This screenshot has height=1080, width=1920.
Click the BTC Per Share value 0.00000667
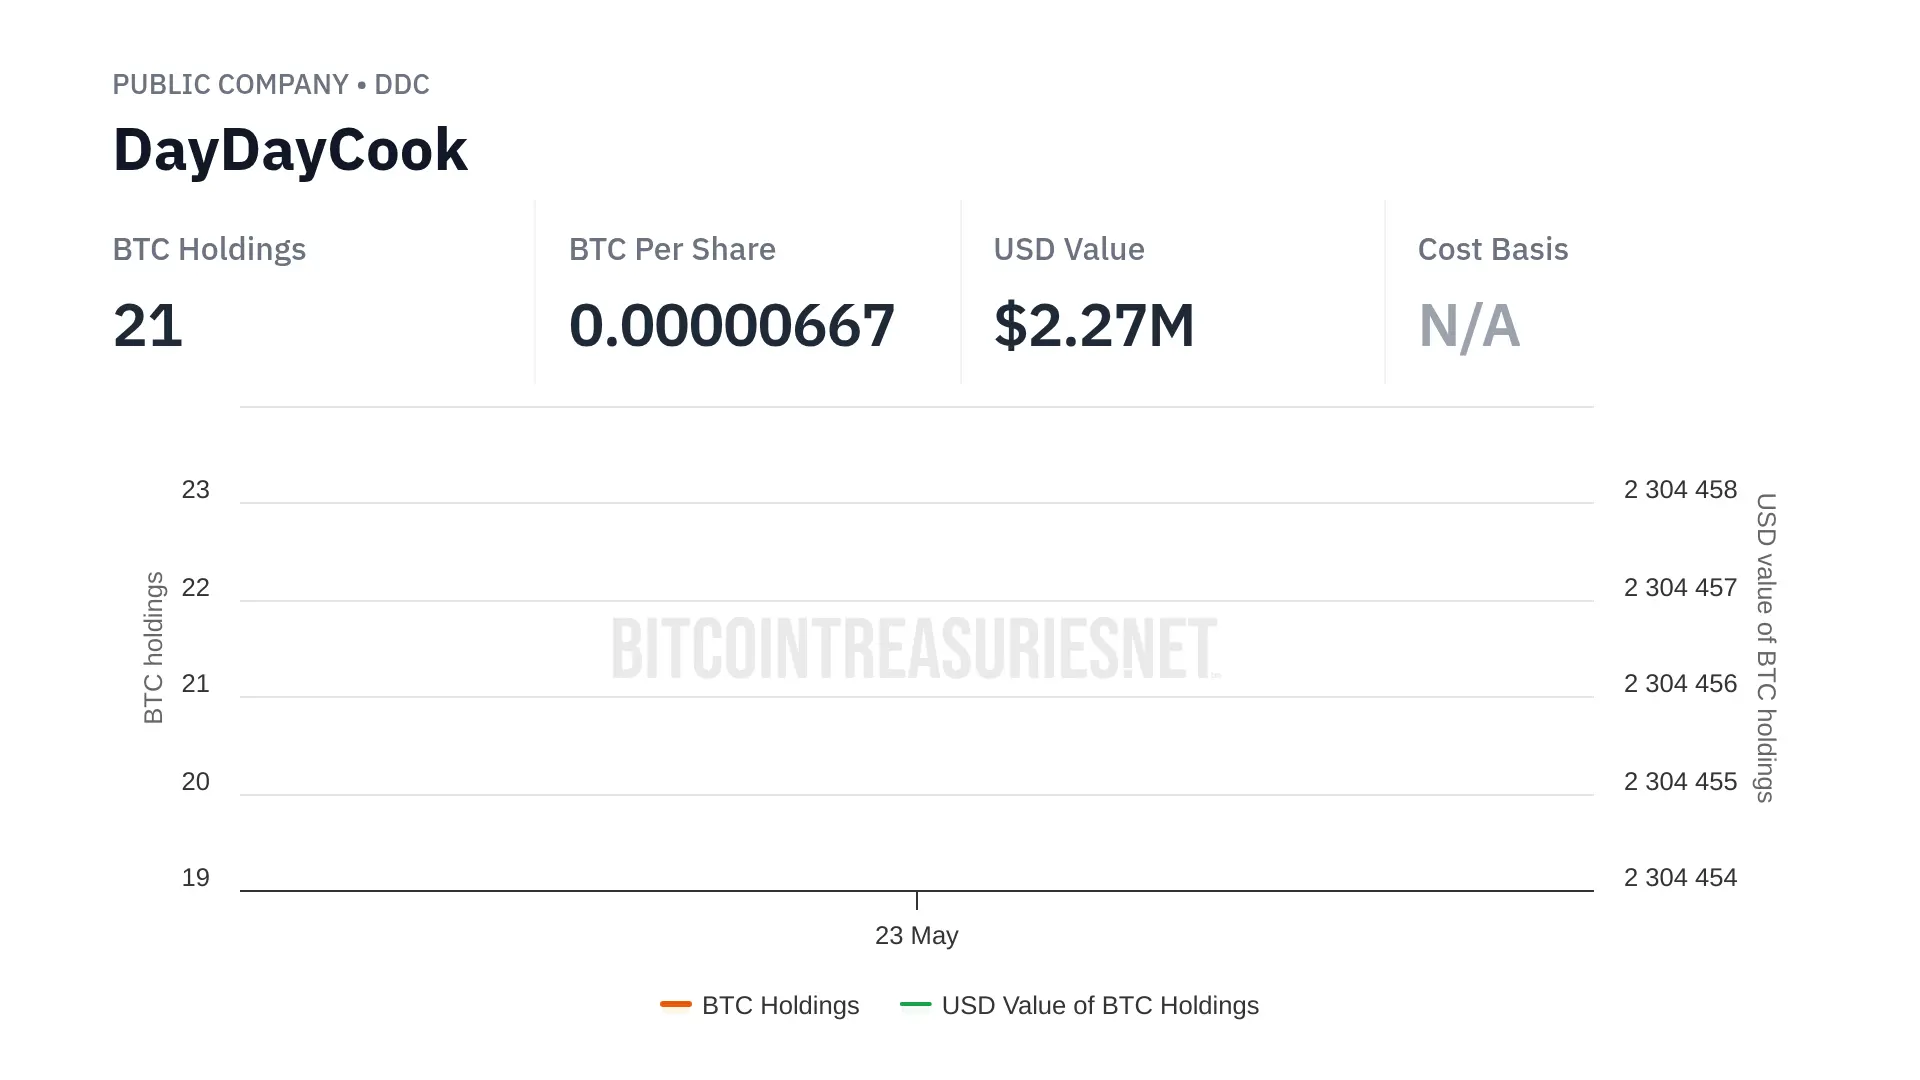(x=731, y=326)
